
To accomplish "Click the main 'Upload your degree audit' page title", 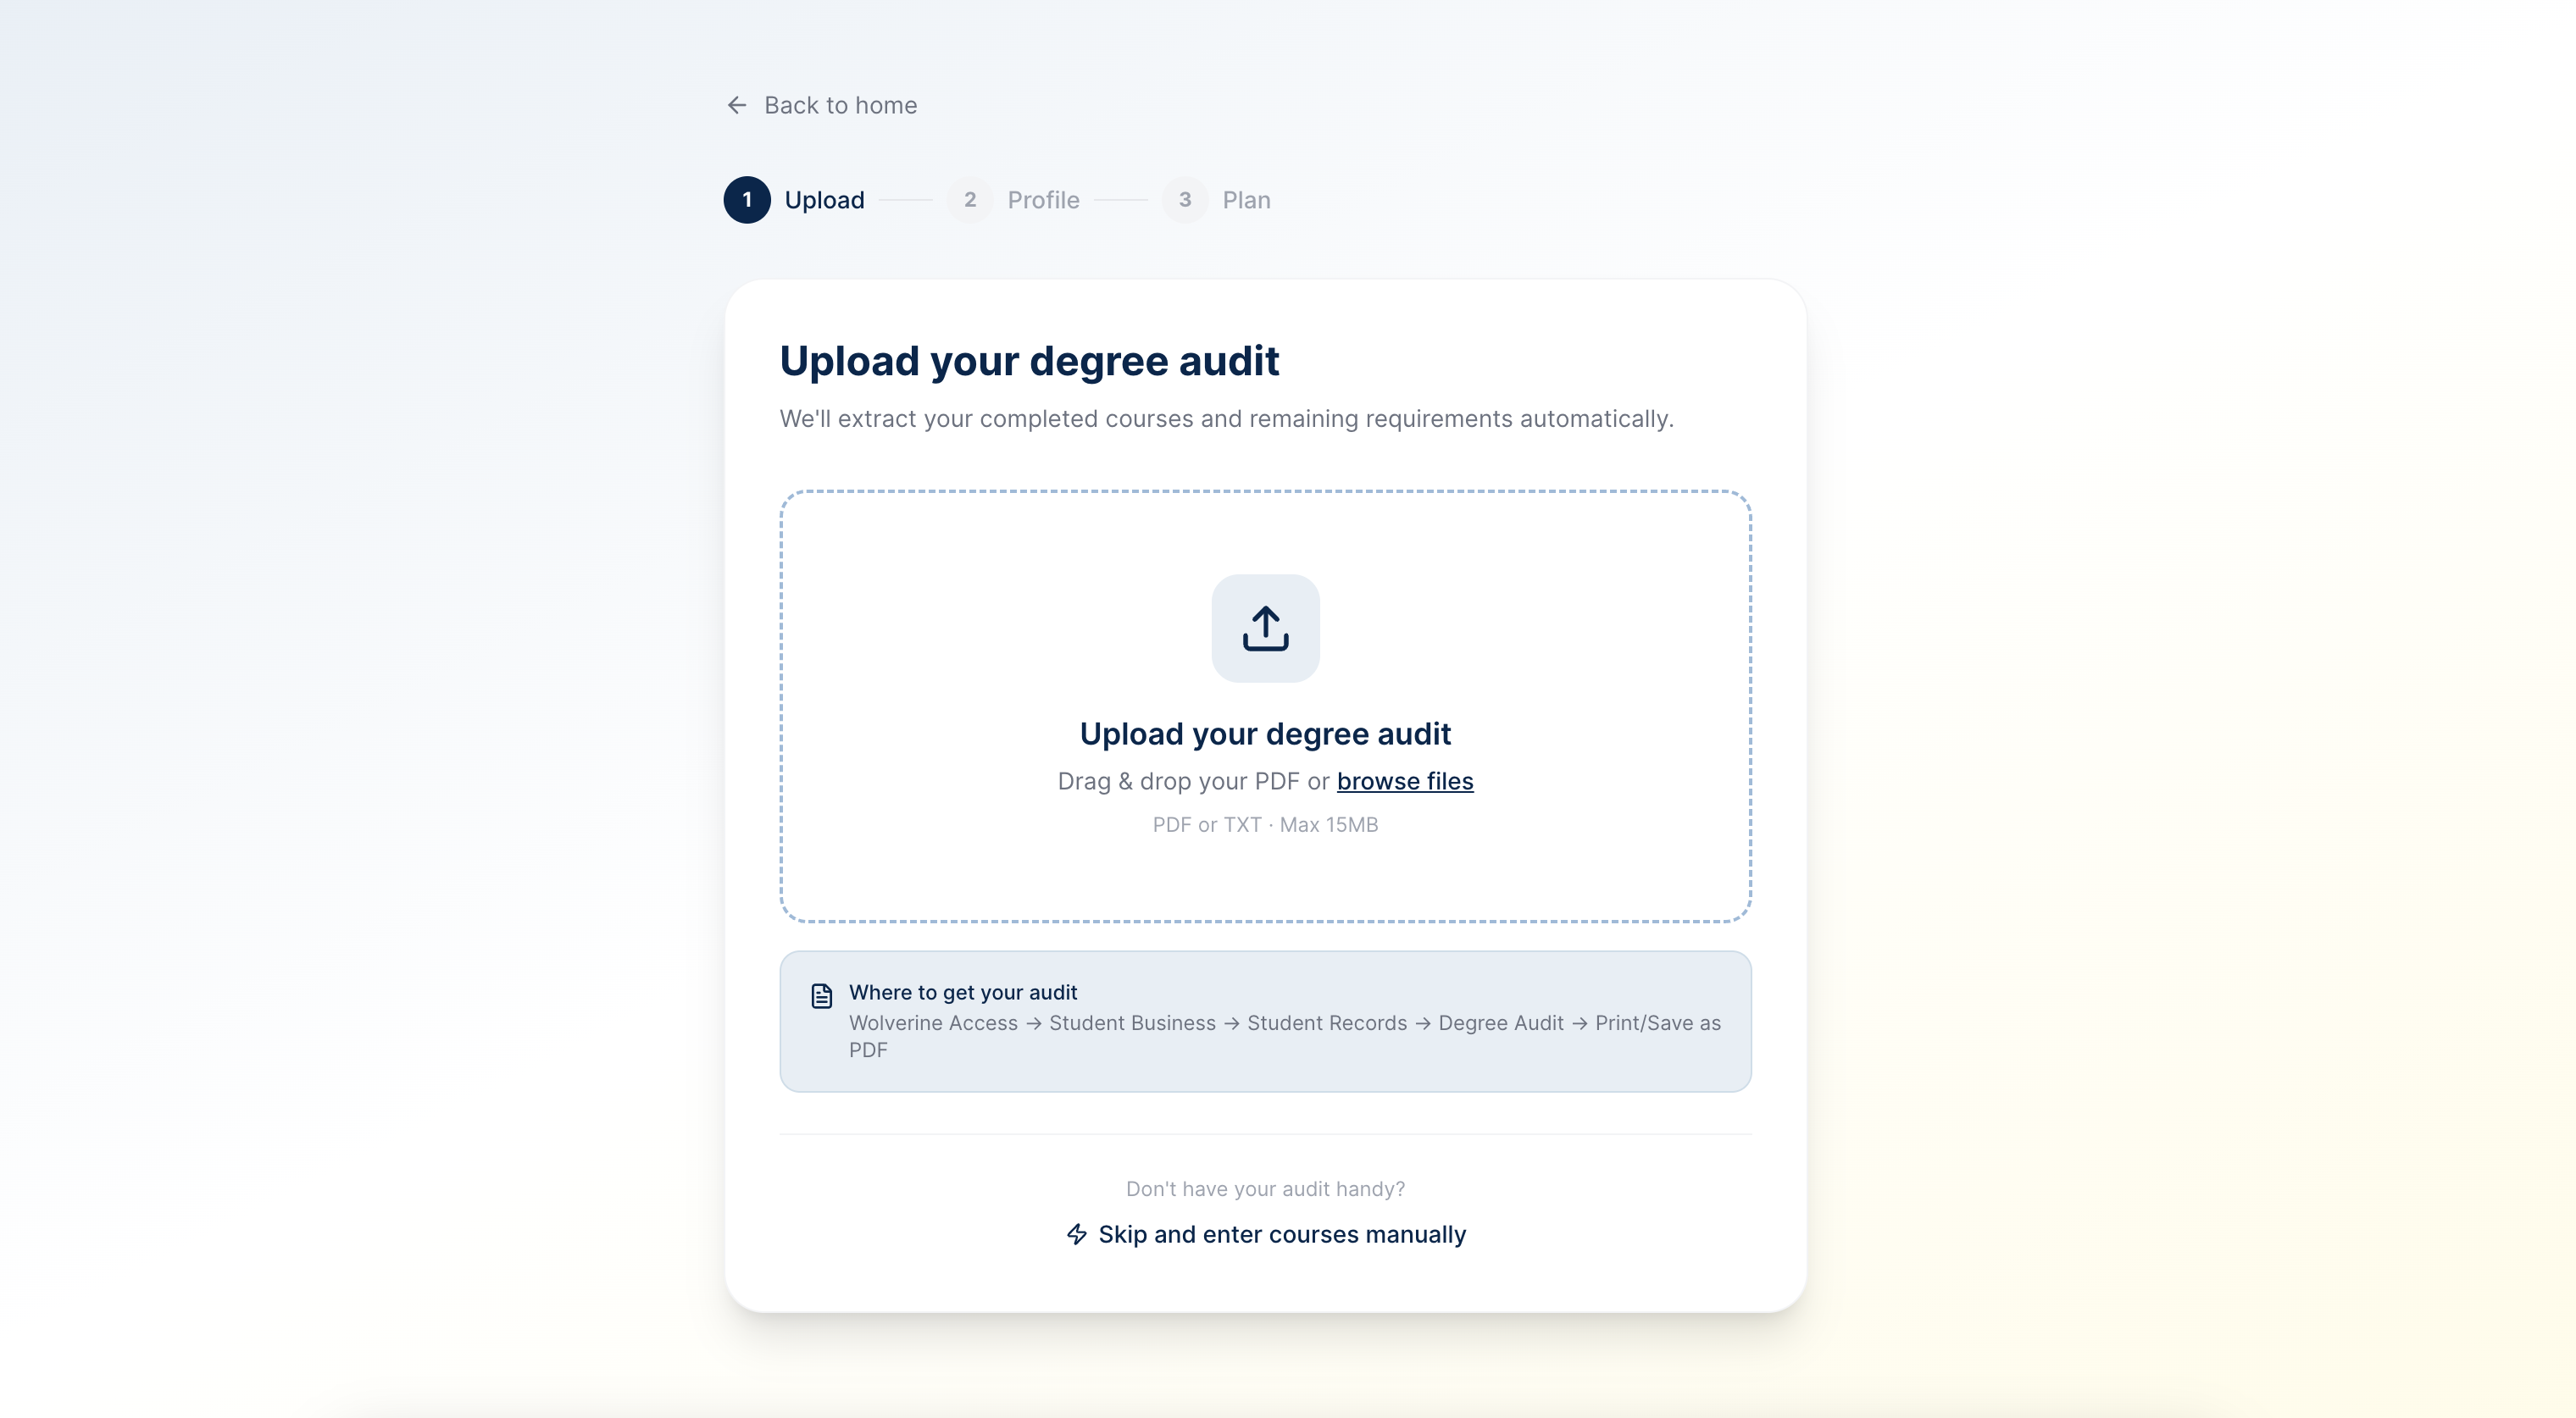I will pyautogui.click(x=1029, y=361).
